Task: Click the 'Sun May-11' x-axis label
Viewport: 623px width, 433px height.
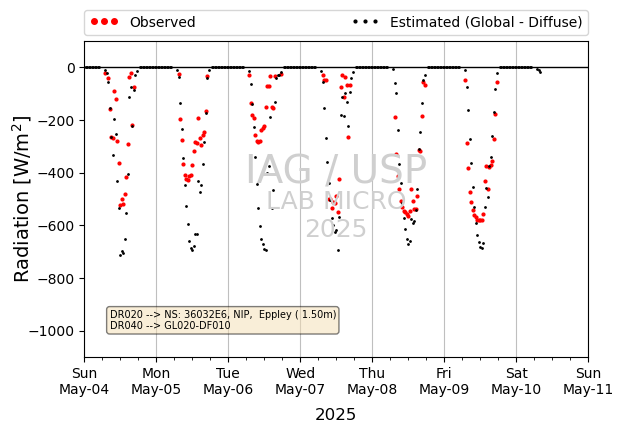Action: [588, 381]
